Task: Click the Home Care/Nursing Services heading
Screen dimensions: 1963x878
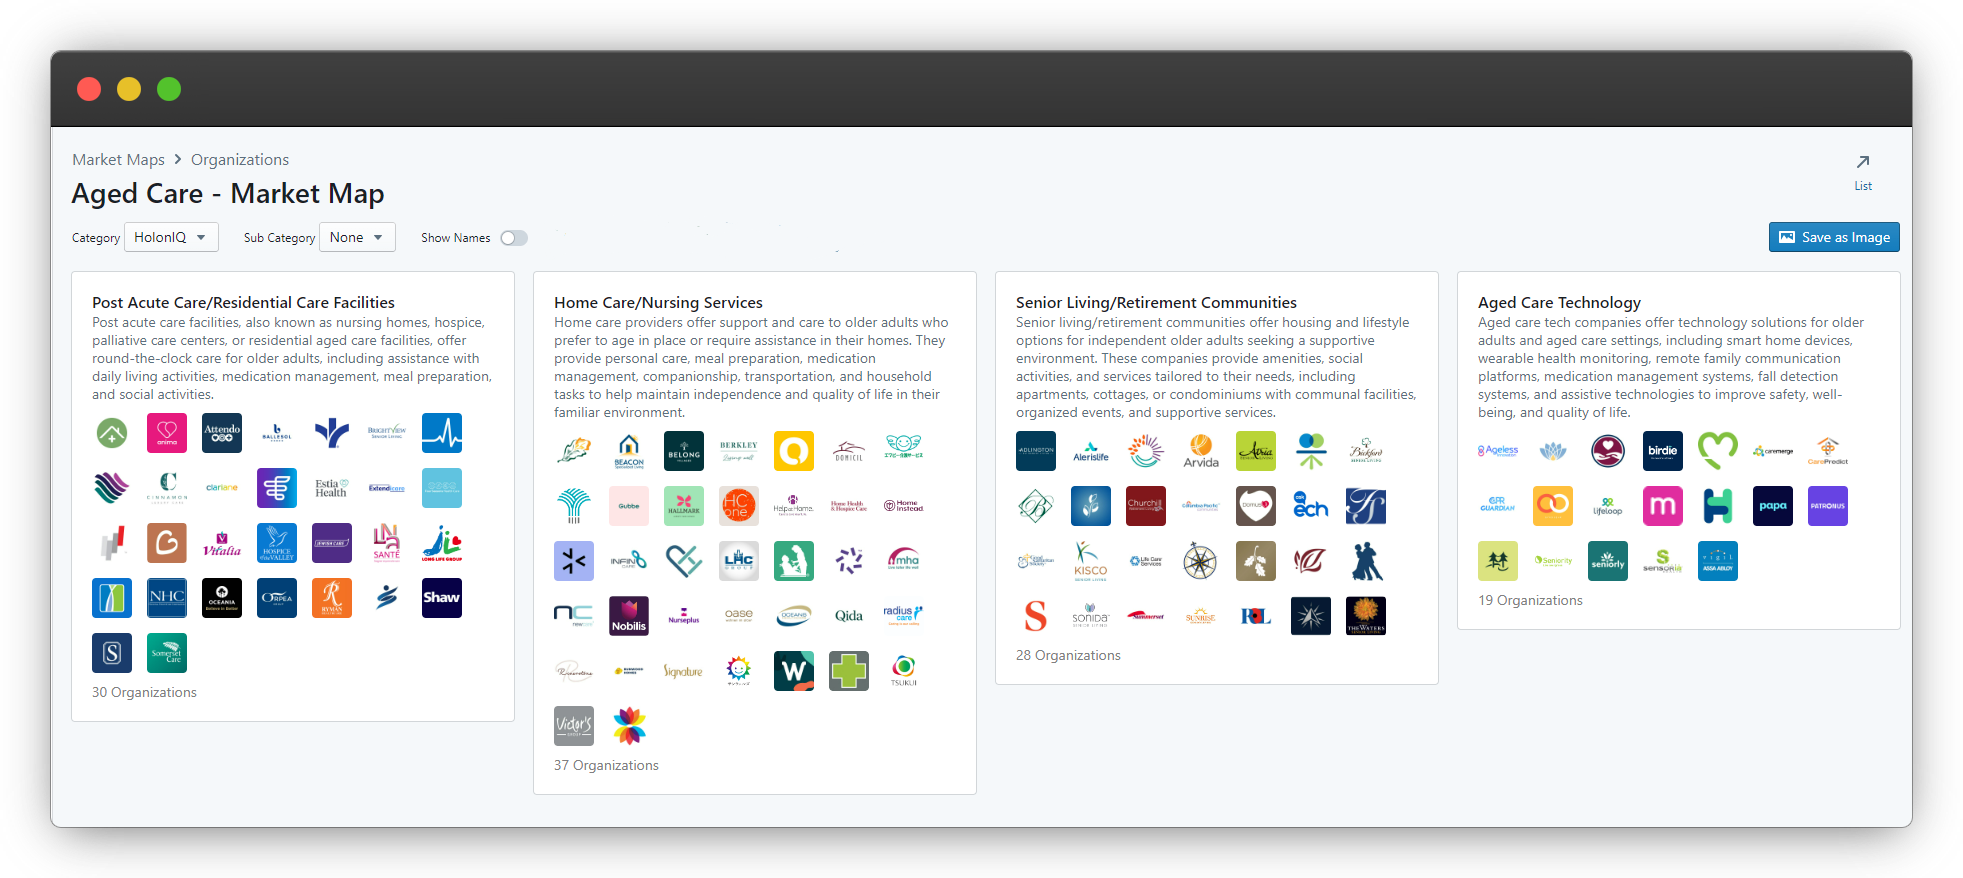Action: click(658, 302)
